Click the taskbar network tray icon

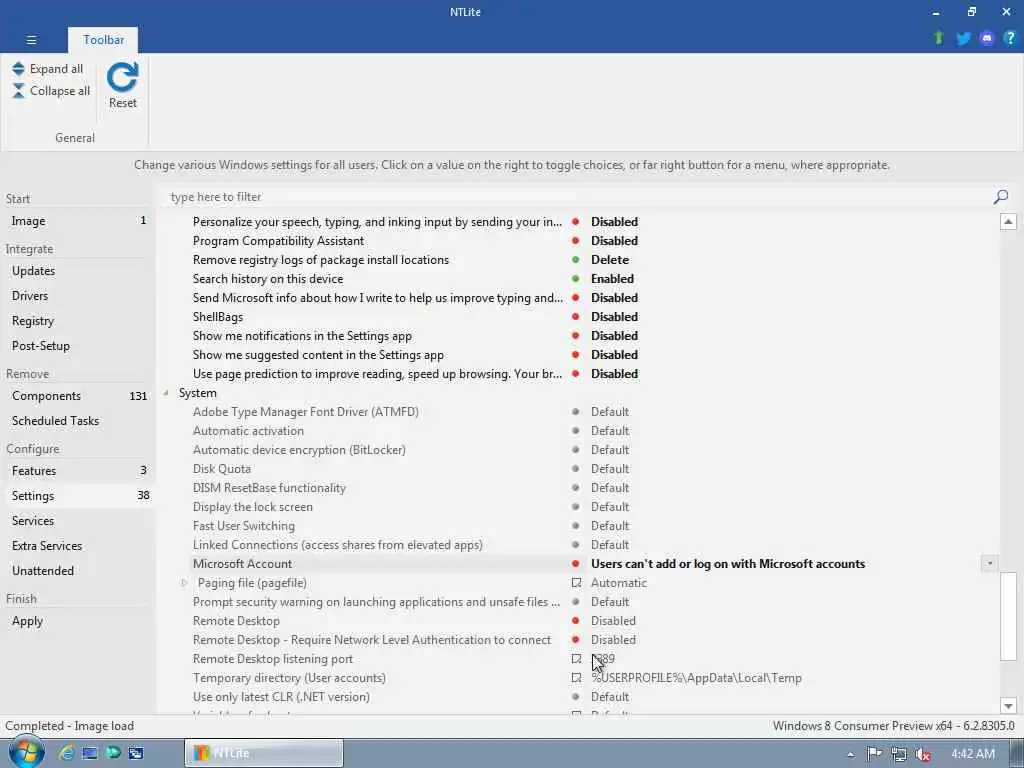click(x=899, y=754)
